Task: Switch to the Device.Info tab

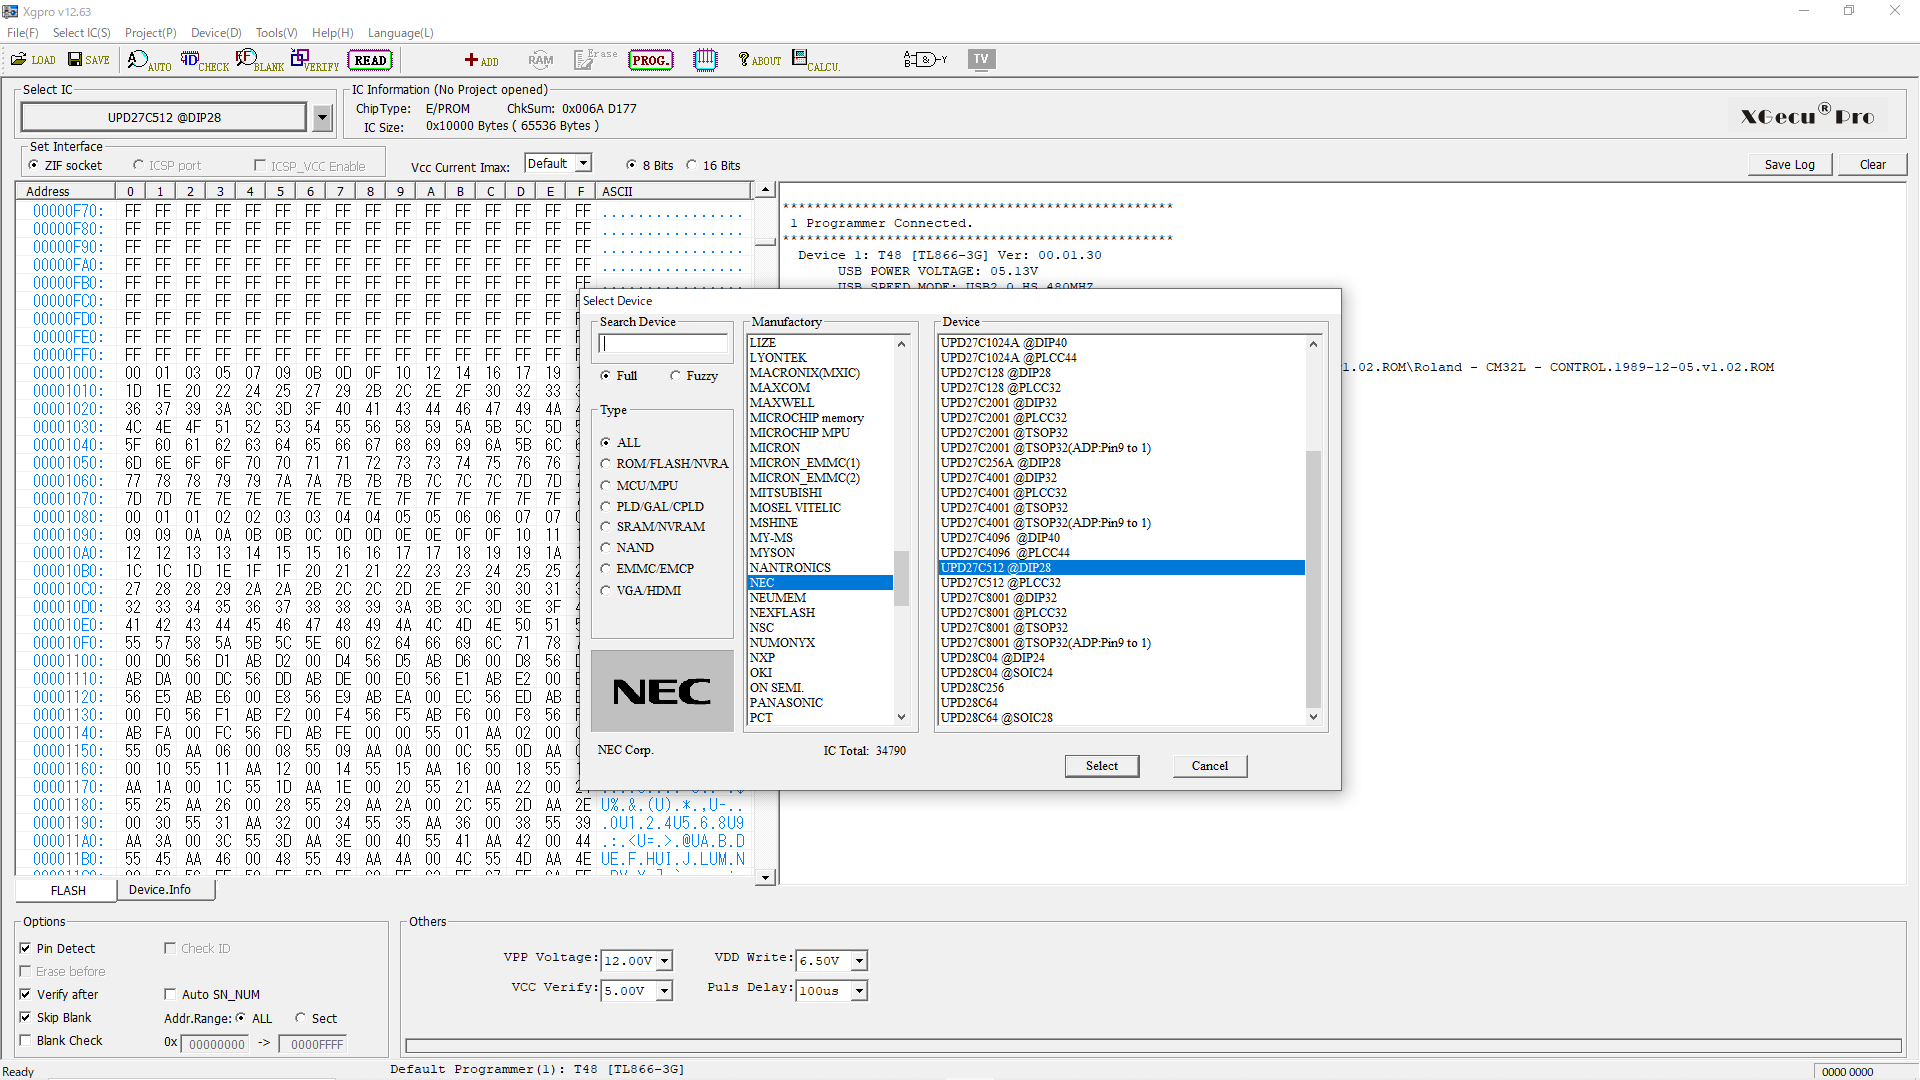Action: click(160, 890)
